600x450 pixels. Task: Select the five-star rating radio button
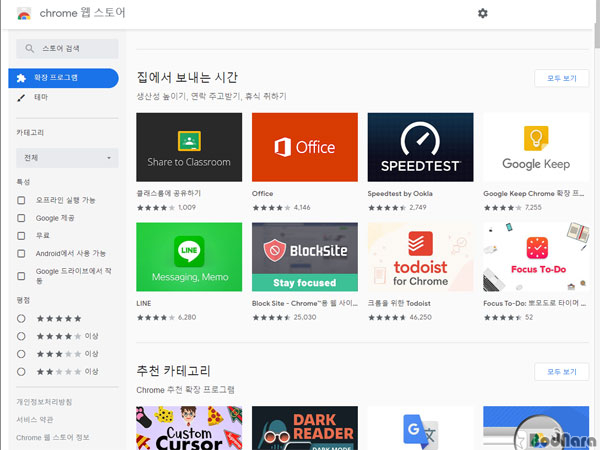[x=22, y=318]
